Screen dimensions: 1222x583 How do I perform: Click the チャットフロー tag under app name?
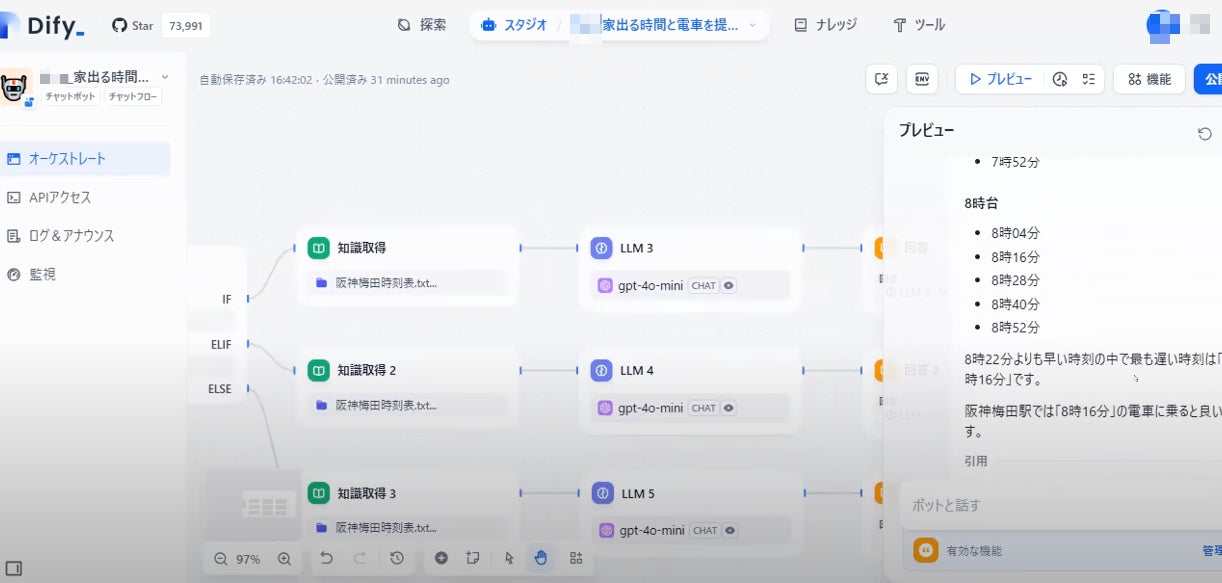tap(131, 97)
